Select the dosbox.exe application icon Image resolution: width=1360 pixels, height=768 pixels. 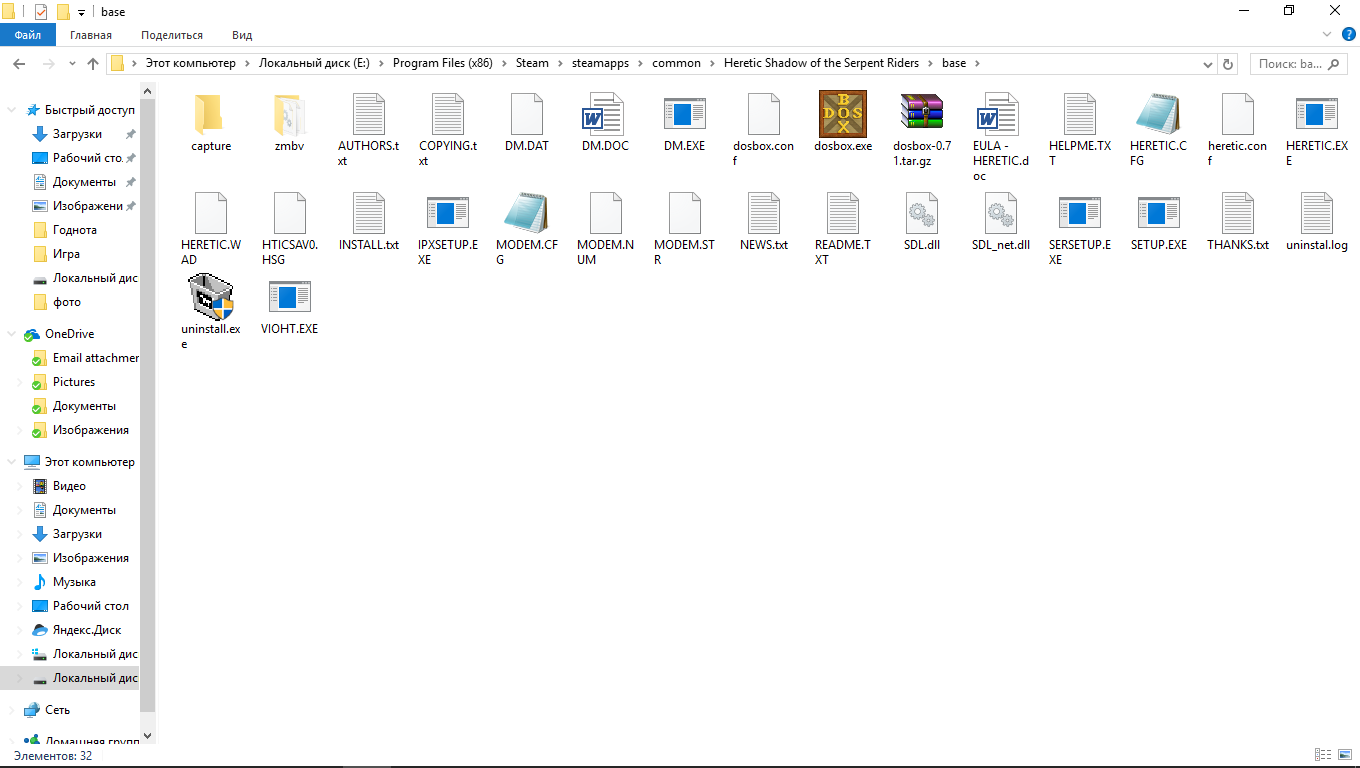click(x=842, y=114)
